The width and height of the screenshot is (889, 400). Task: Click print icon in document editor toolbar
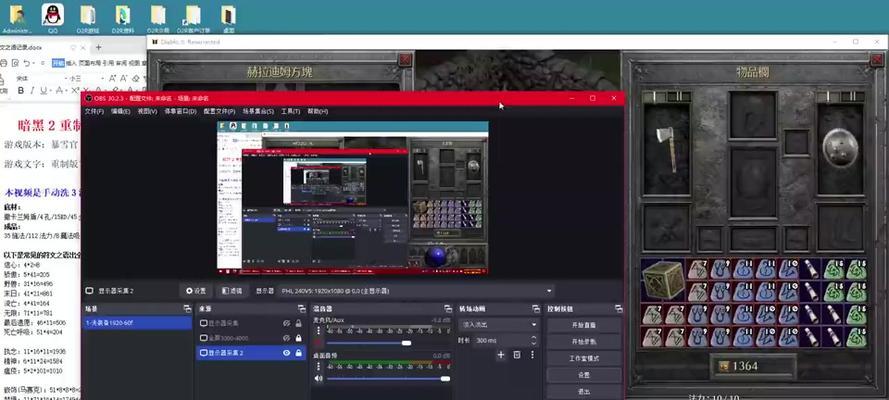click(3, 63)
